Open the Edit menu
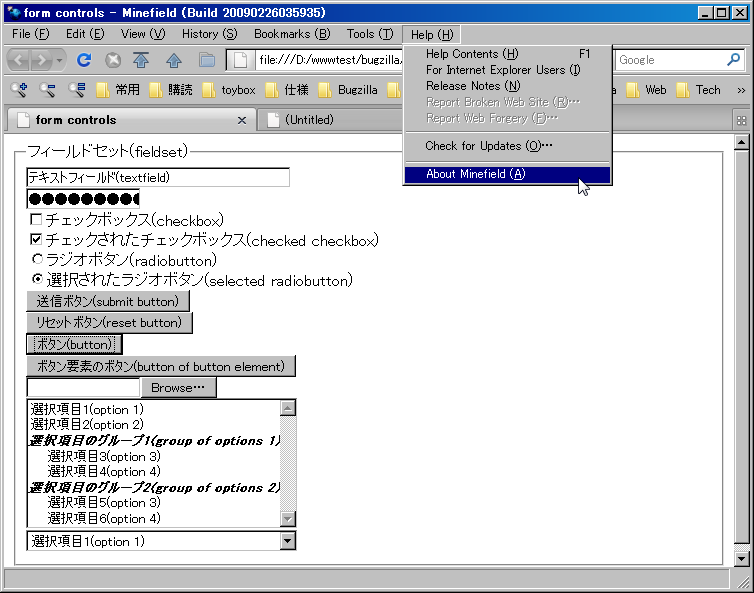Image resolution: width=754 pixels, height=593 pixels. point(85,34)
